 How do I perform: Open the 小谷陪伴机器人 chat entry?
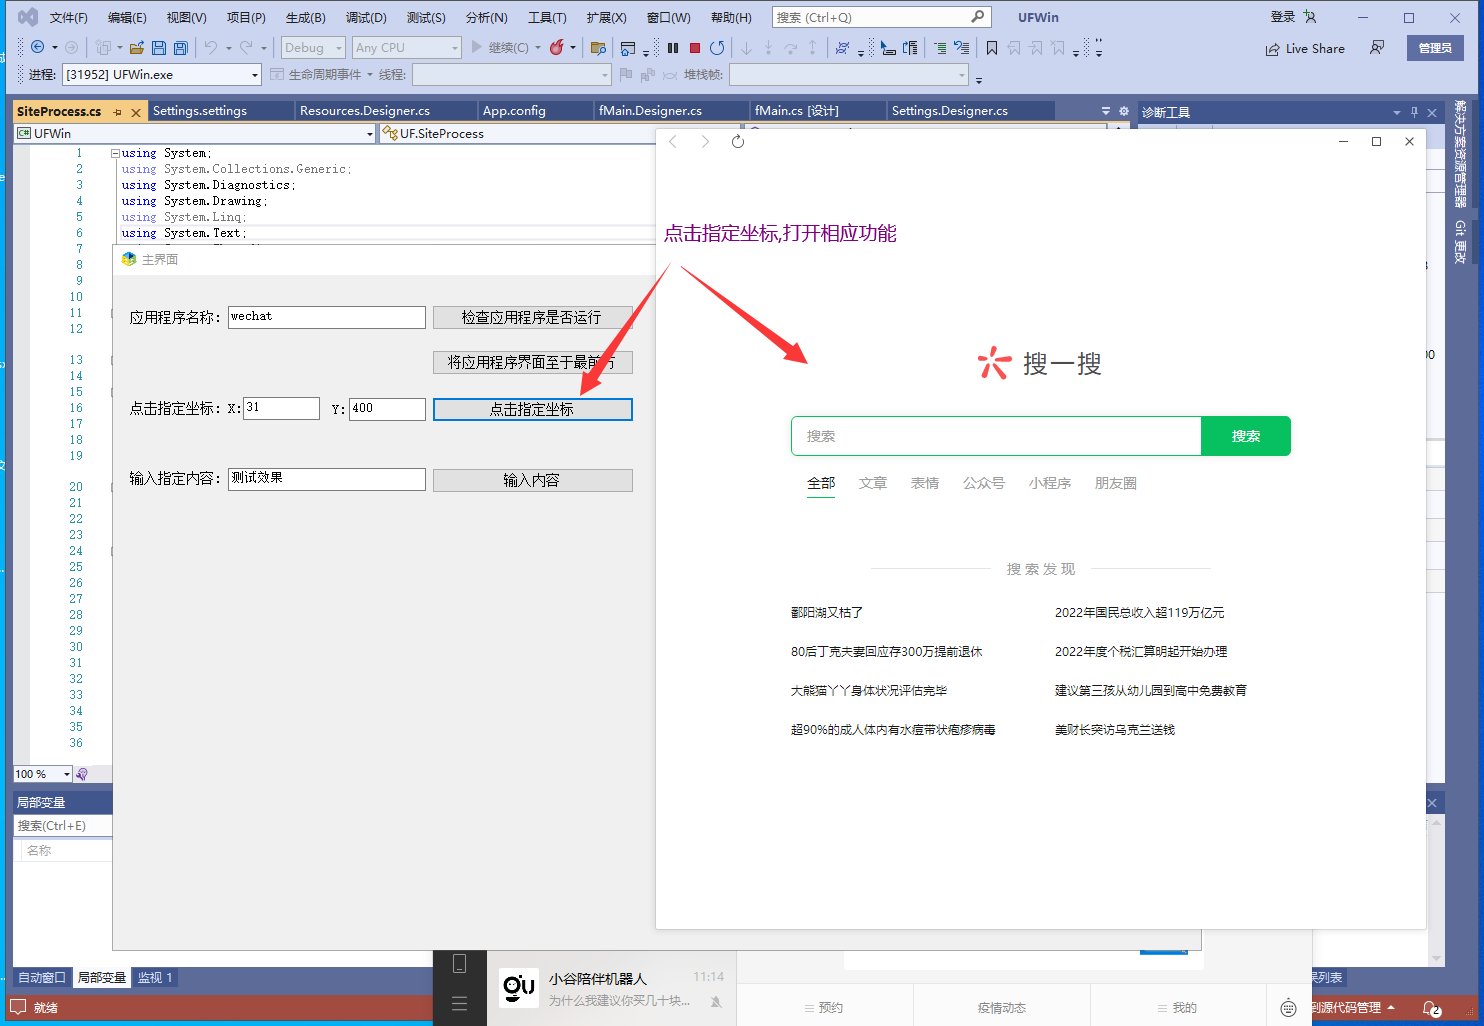click(612, 988)
